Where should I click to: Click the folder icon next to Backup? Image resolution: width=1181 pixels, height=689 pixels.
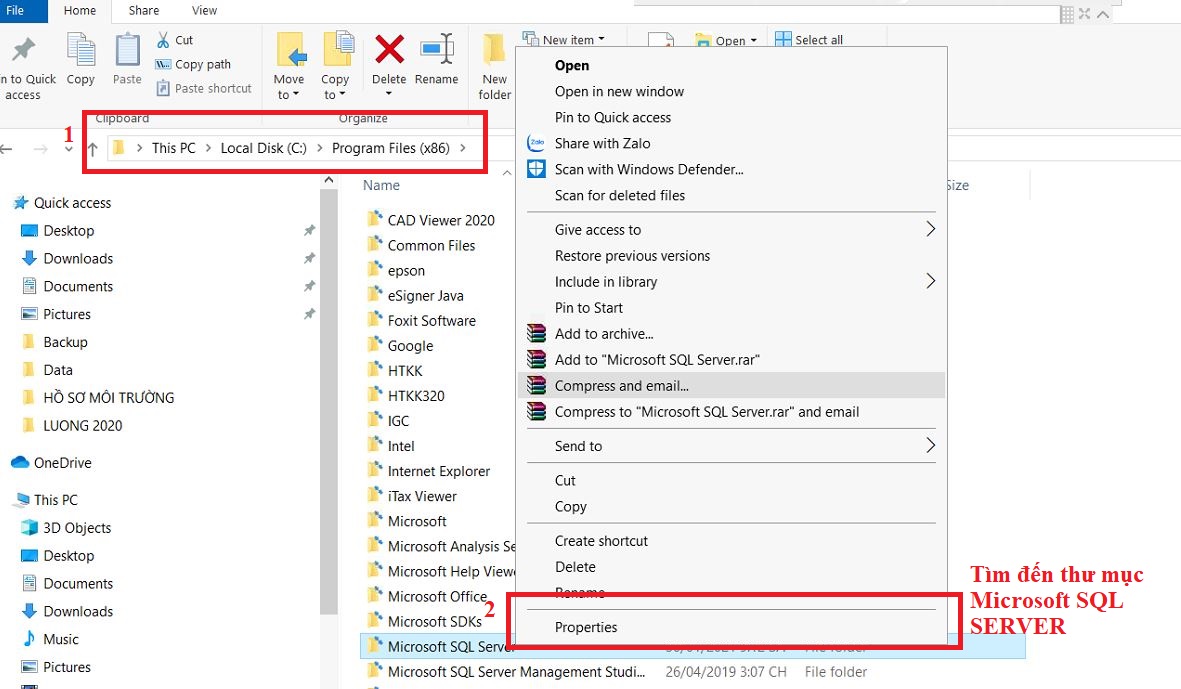(x=29, y=342)
